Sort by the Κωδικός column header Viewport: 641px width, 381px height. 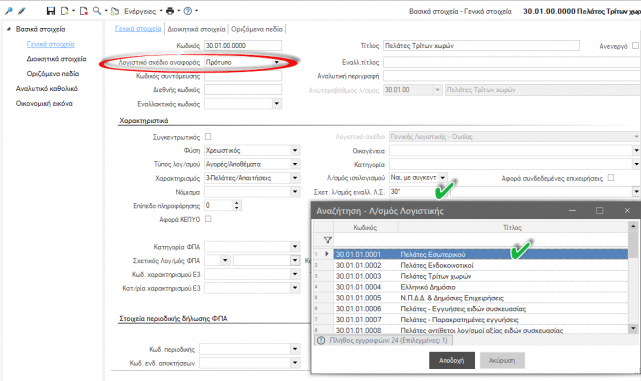point(365,227)
